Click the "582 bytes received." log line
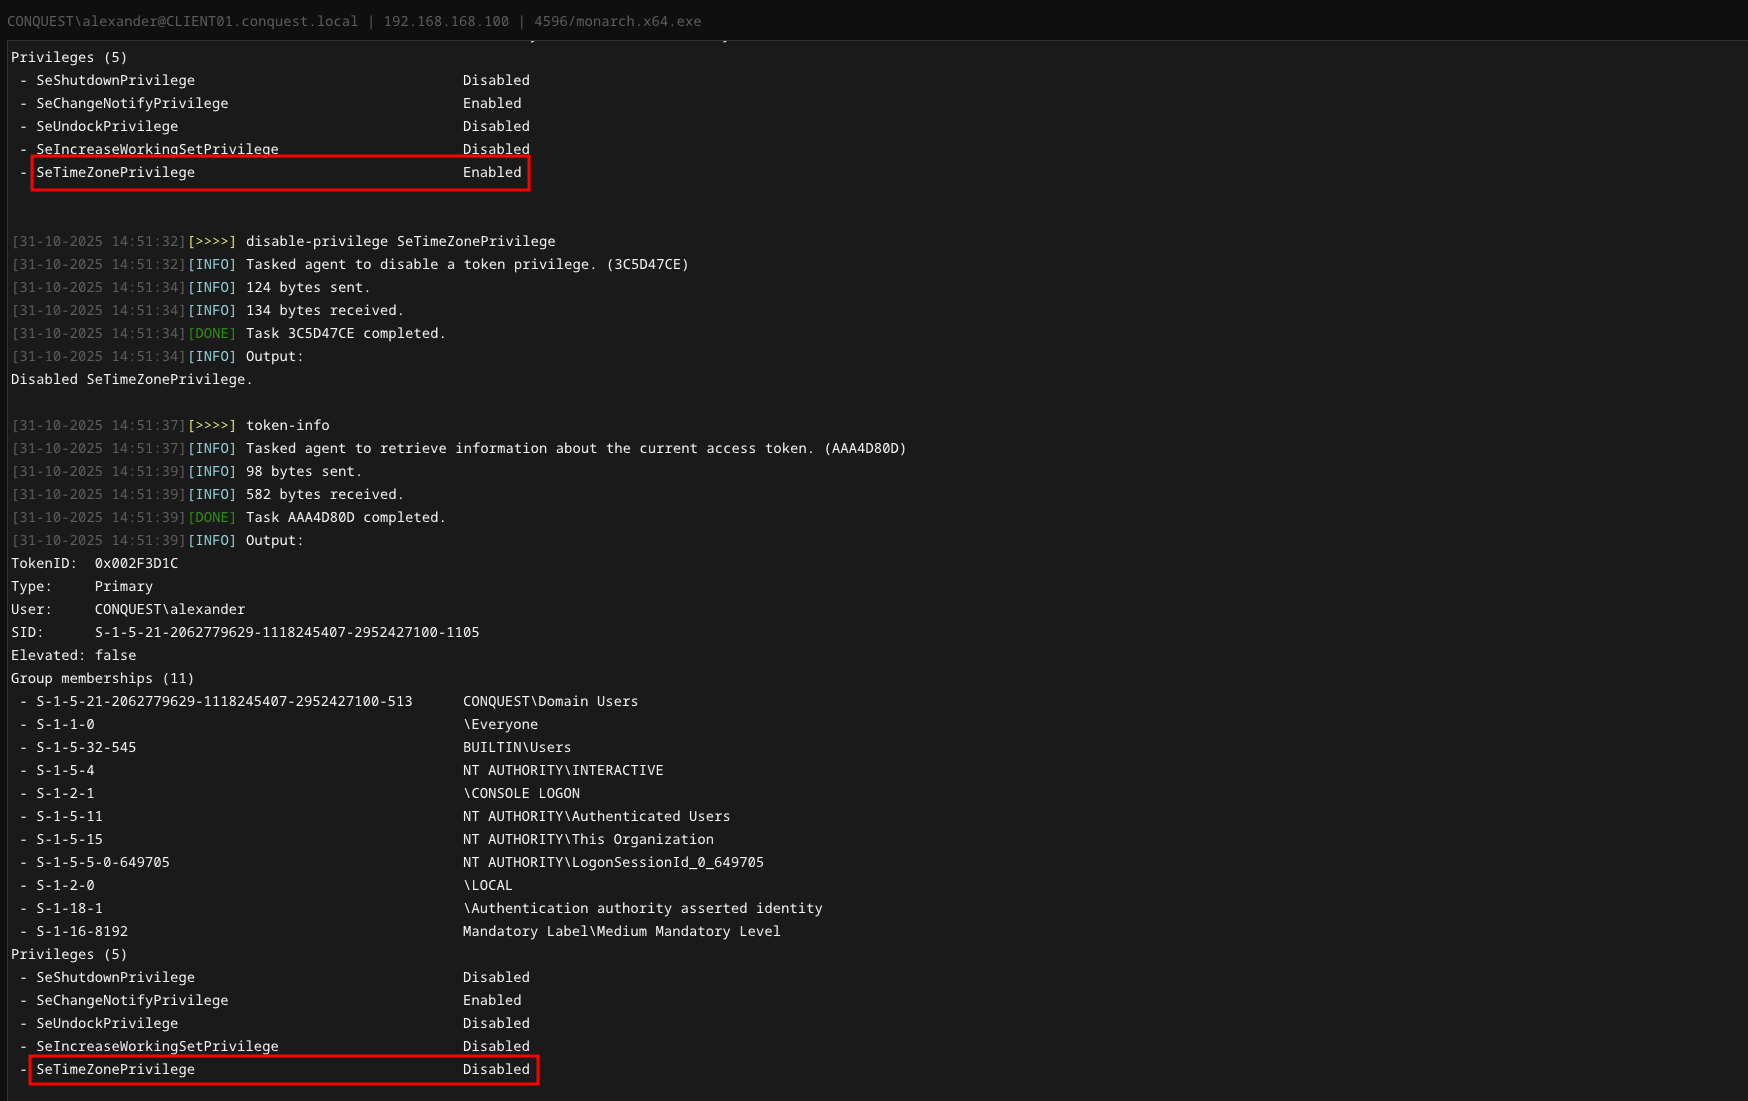This screenshot has height=1101, width=1748. pos(324,494)
